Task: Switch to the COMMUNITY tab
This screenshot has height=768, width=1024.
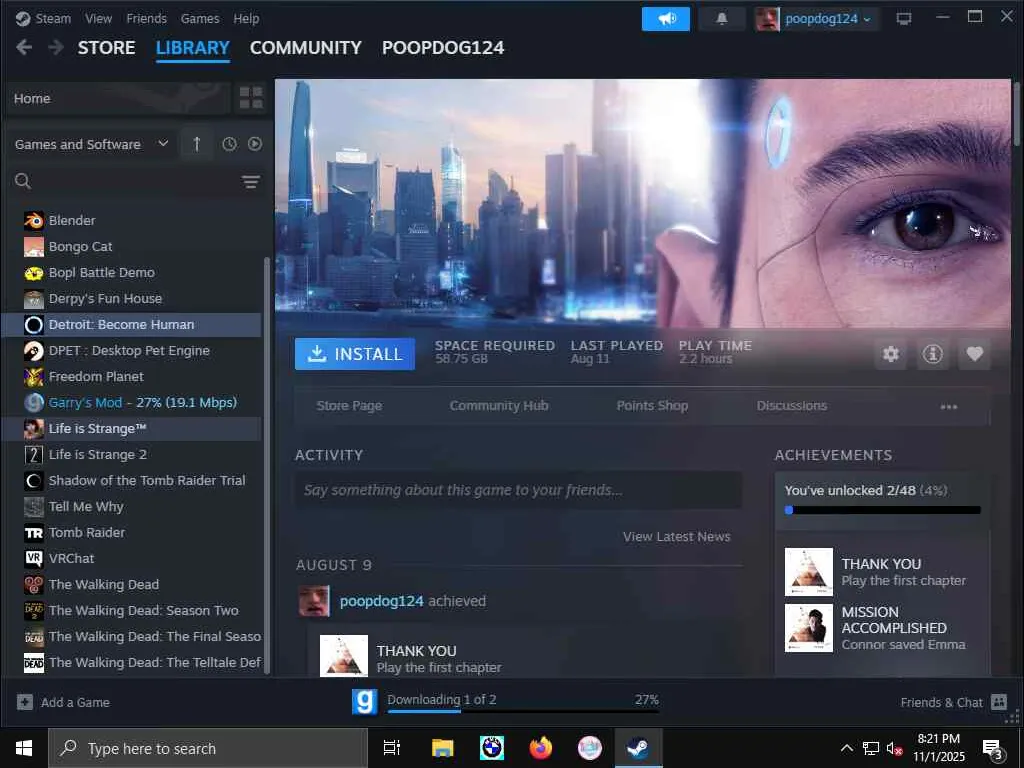Action: pos(306,48)
